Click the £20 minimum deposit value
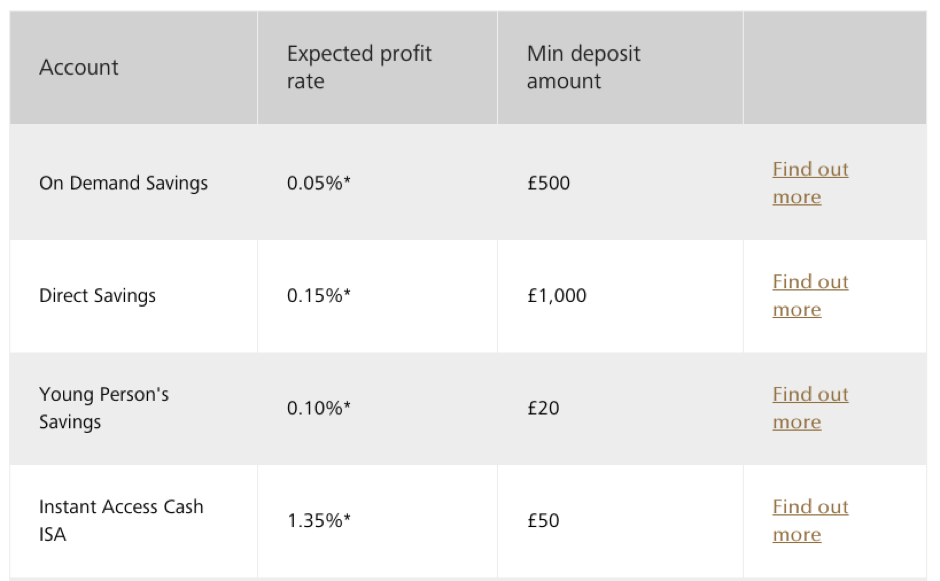 (x=543, y=409)
